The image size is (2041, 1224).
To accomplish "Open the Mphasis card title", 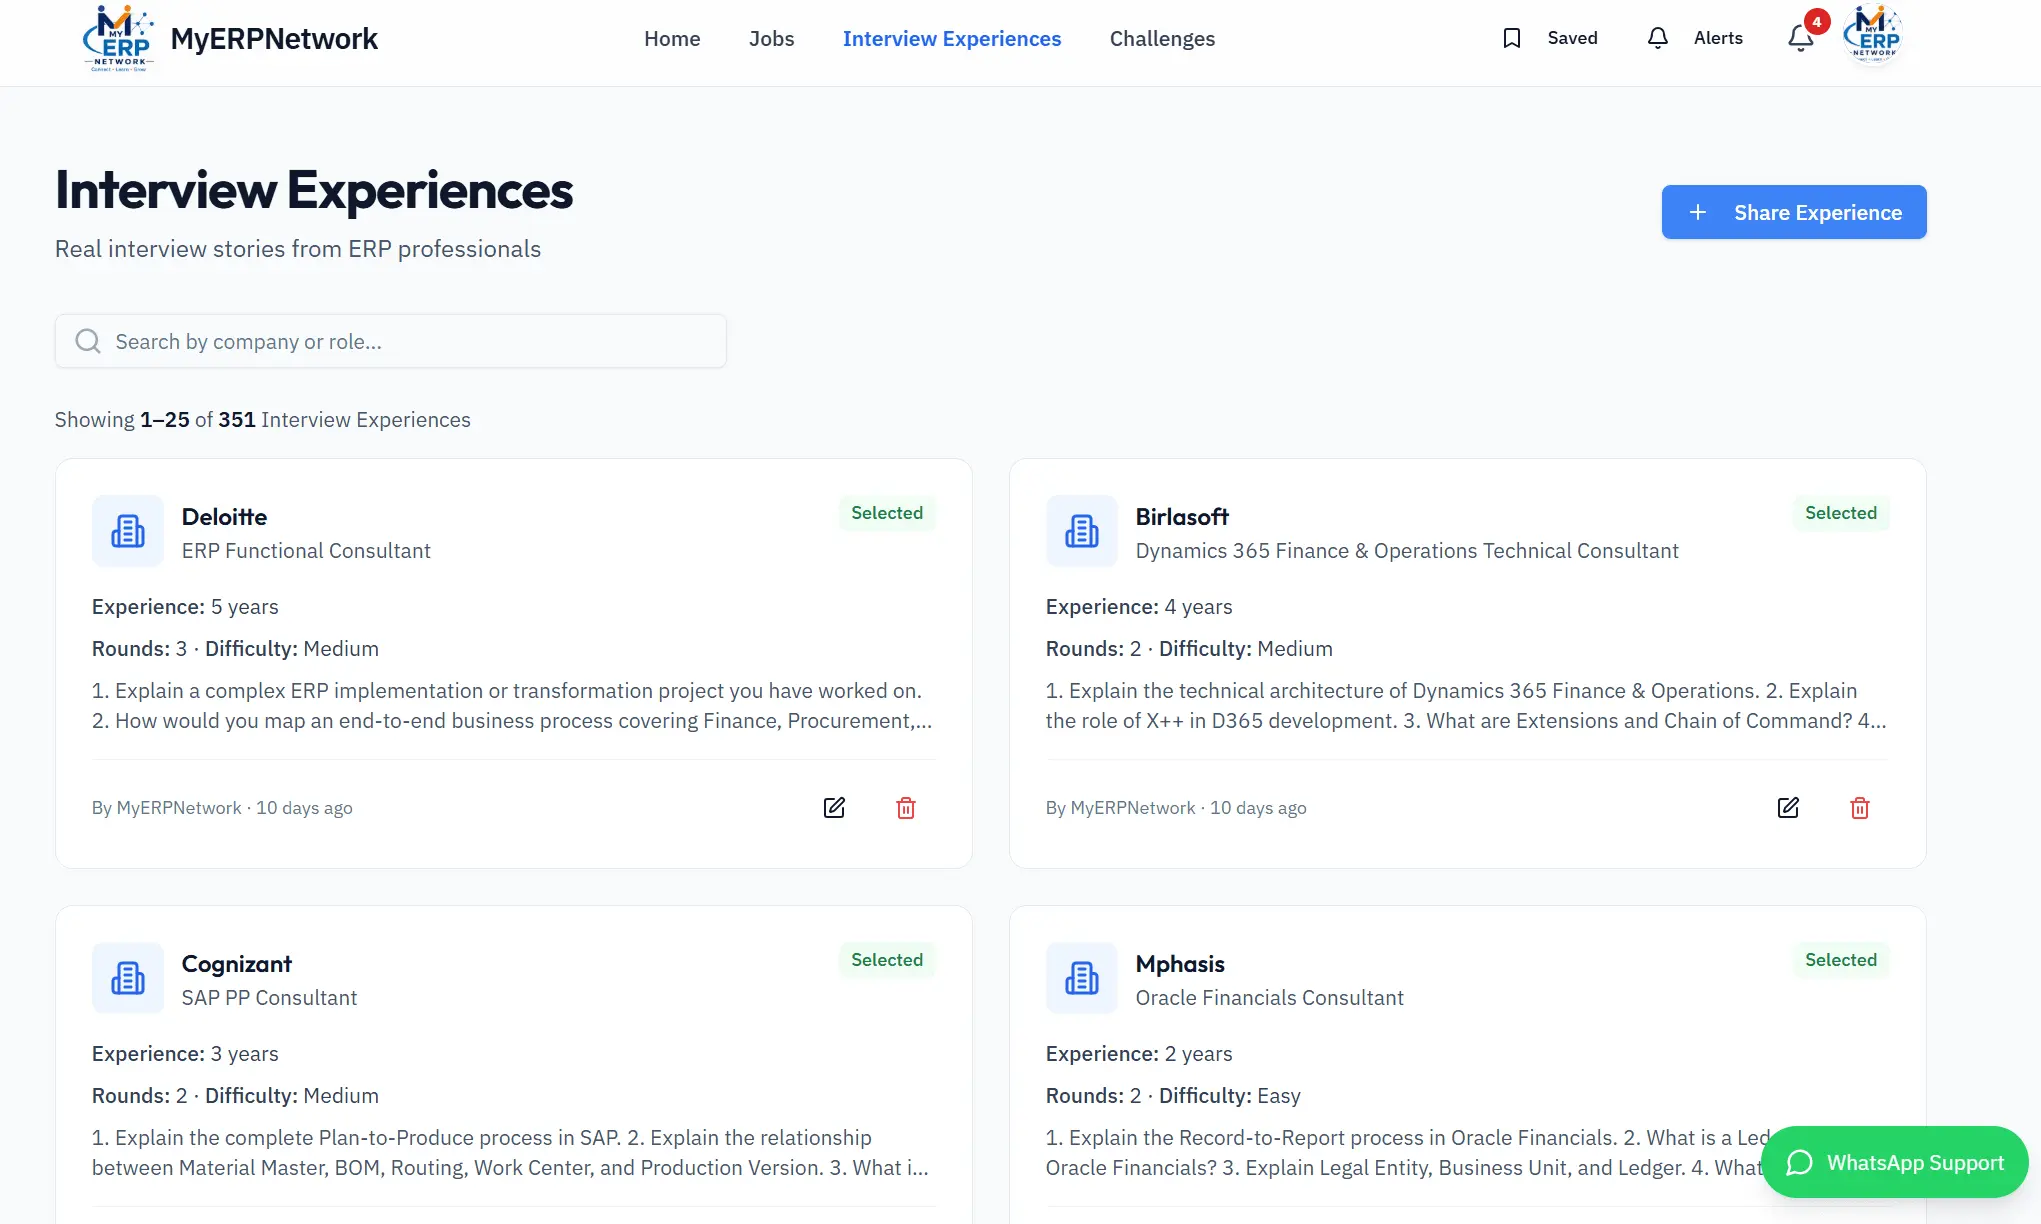I will (1180, 964).
